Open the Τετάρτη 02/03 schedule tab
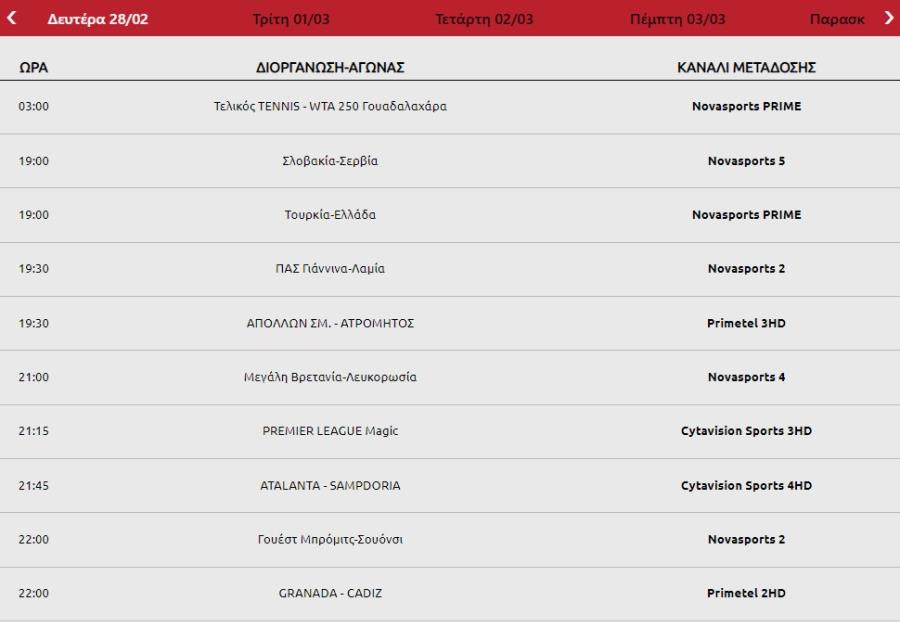900x627 pixels. coord(484,19)
